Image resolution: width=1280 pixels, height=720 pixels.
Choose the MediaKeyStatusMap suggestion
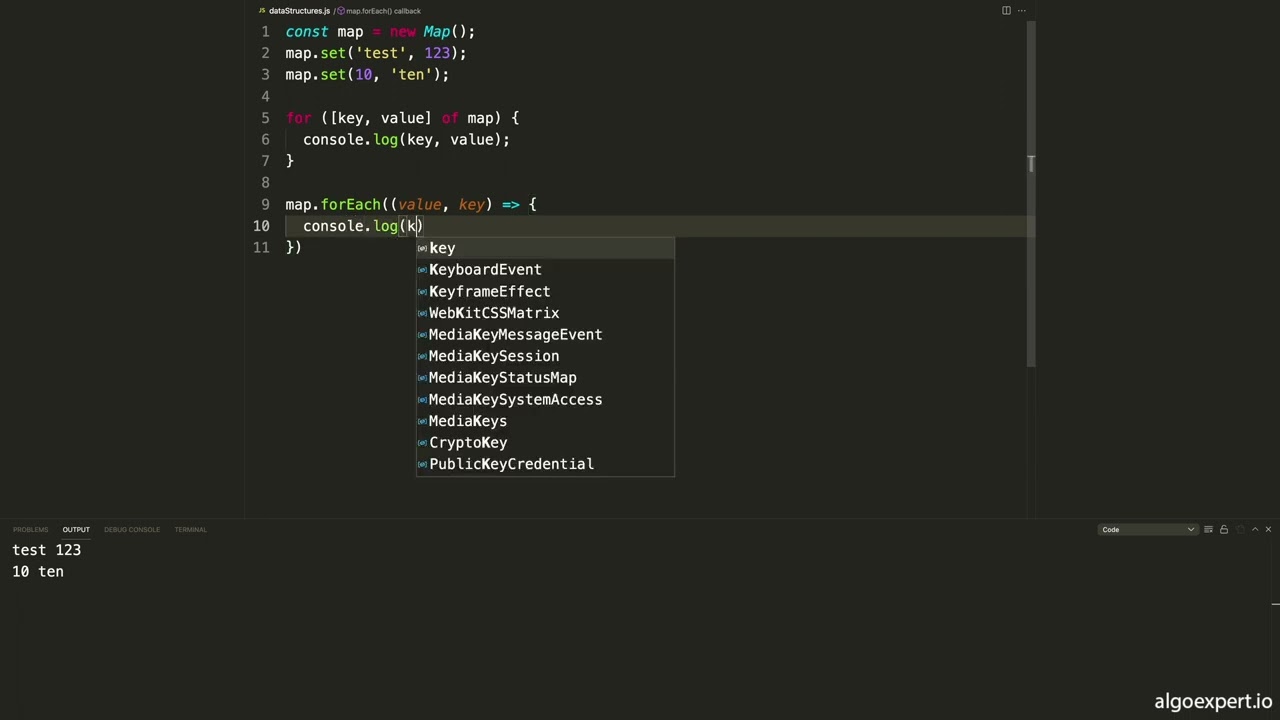point(545,377)
